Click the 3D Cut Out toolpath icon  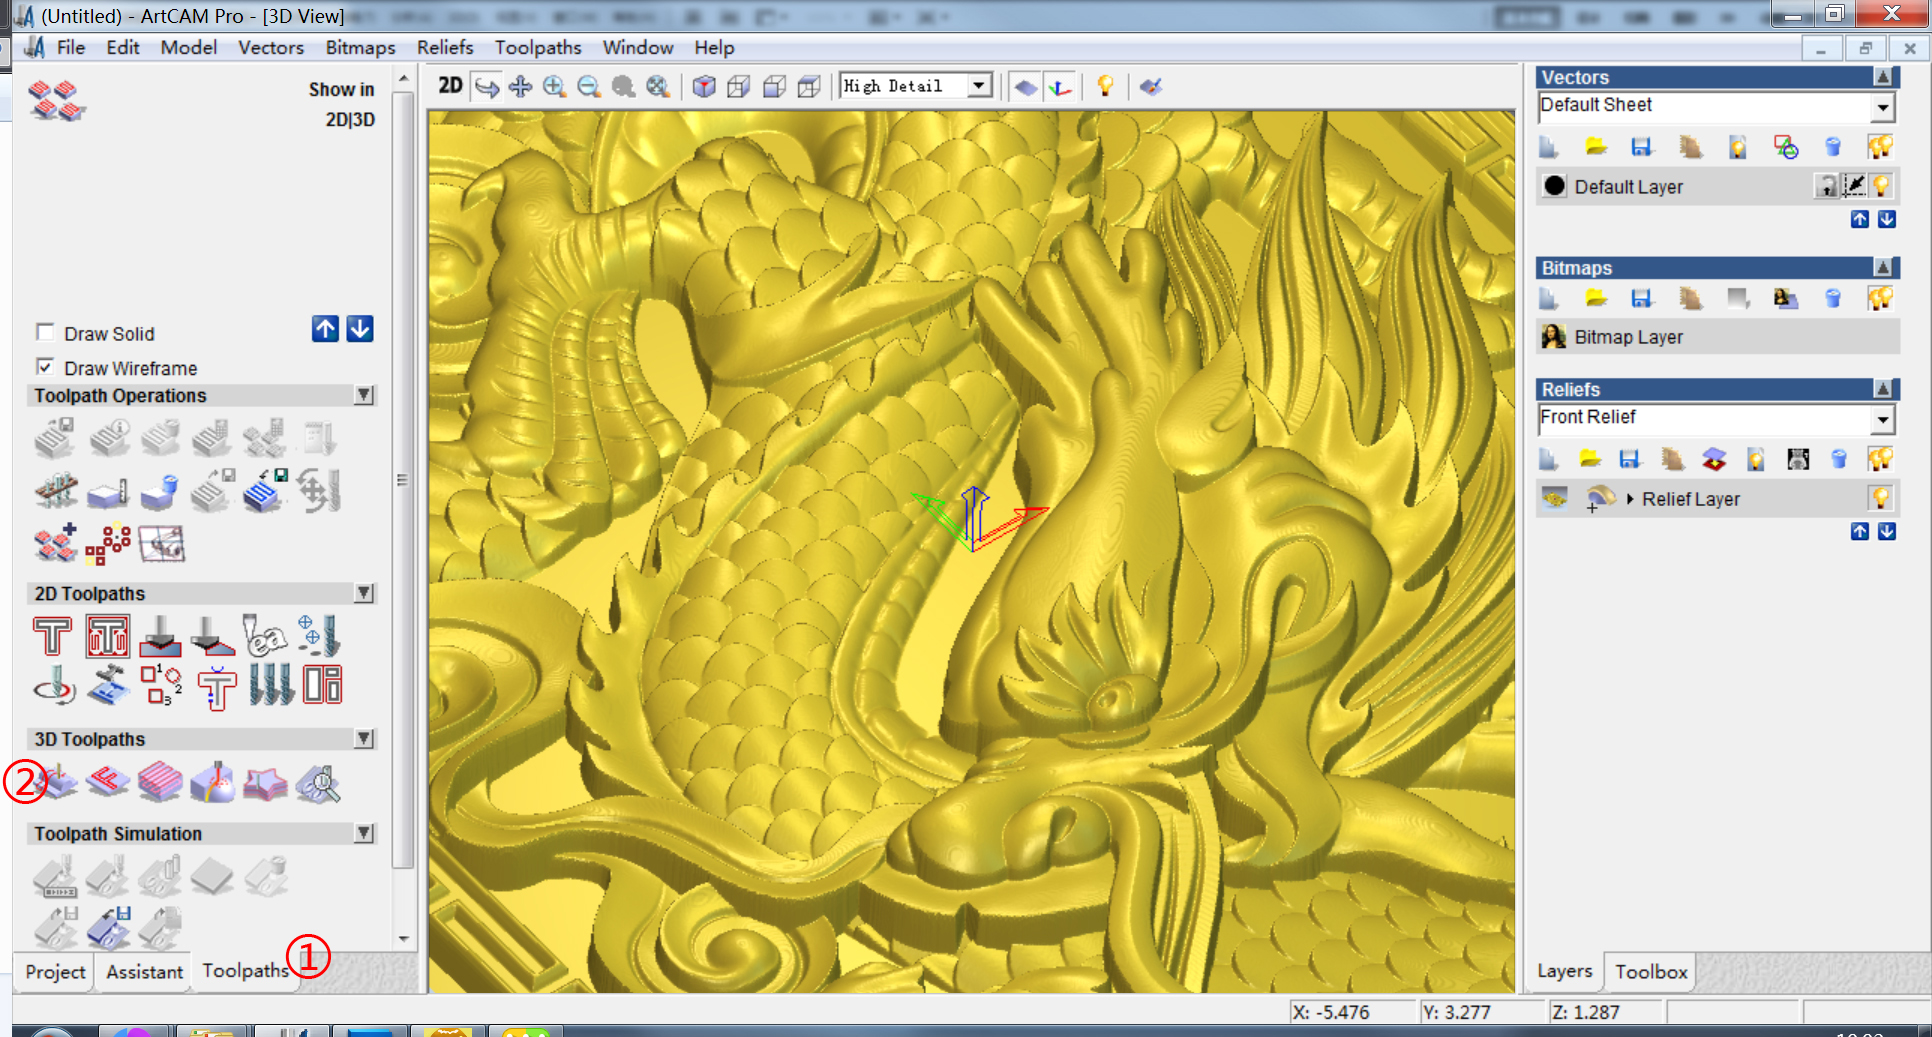pos(265,782)
